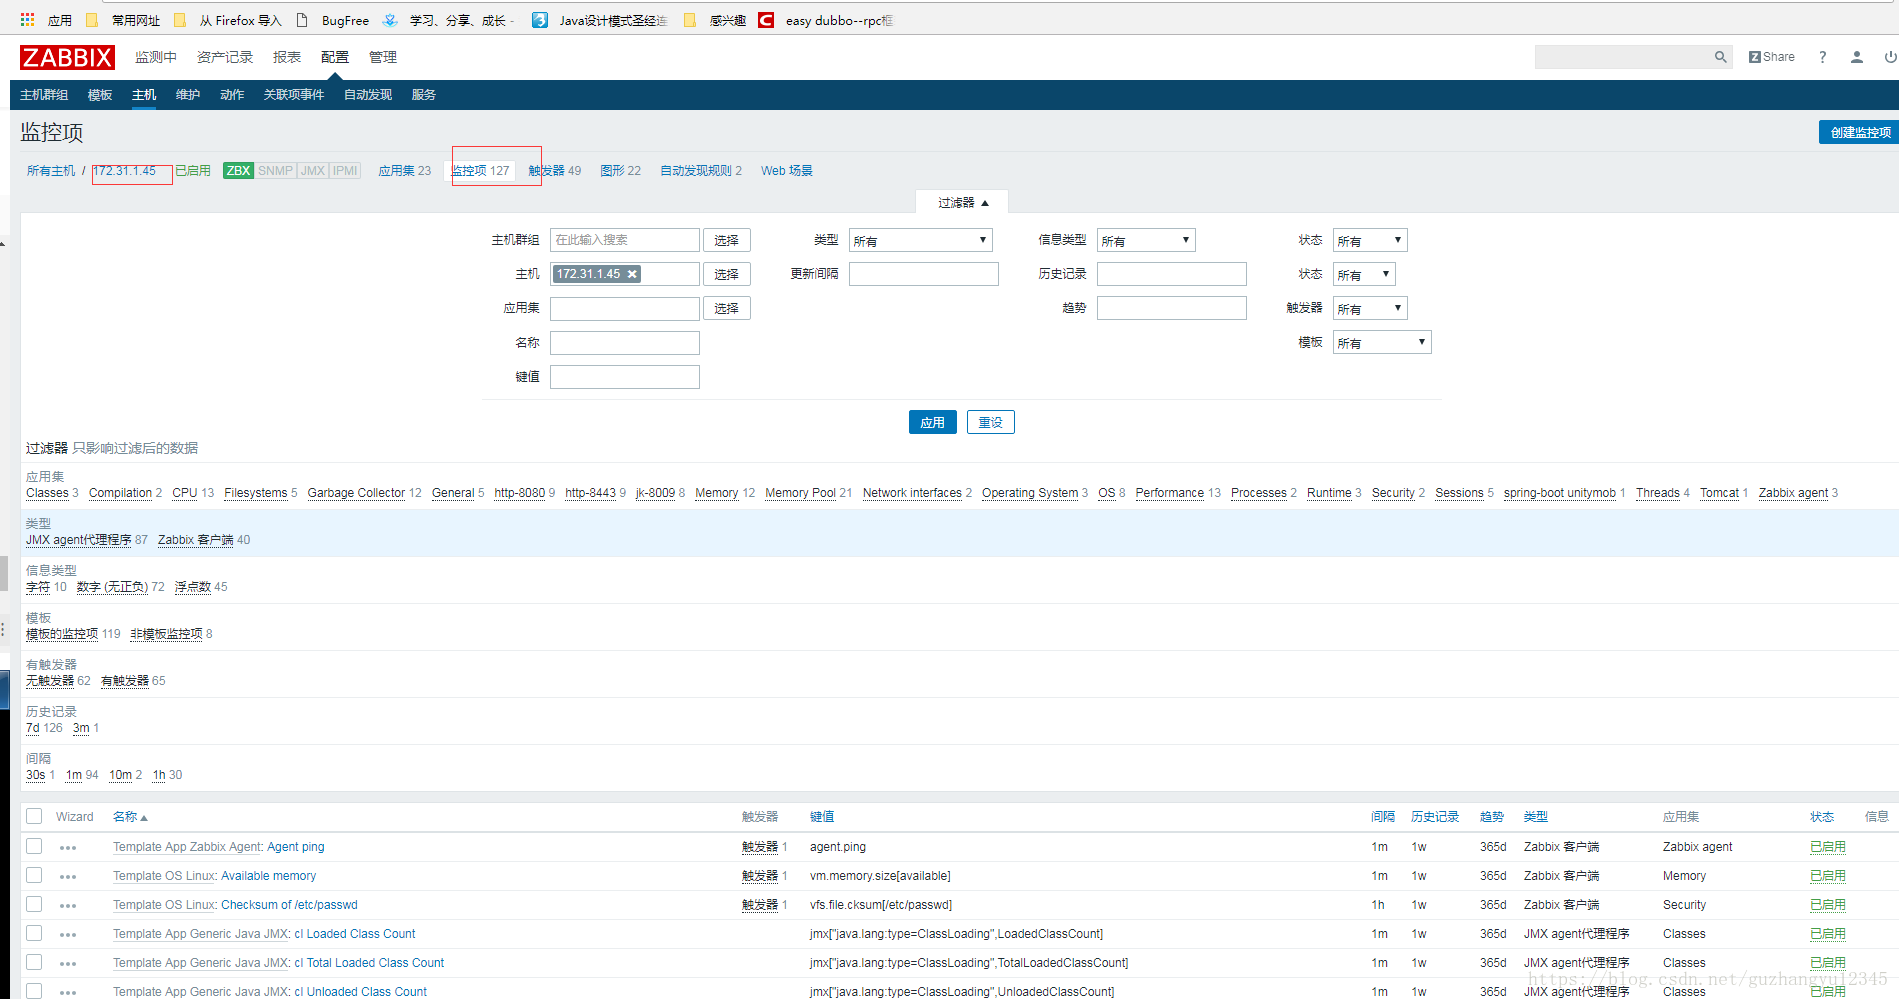This screenshot has width=1899, height=999.
Task: Go to 自动发现 submenu
Action: point(368,95)
